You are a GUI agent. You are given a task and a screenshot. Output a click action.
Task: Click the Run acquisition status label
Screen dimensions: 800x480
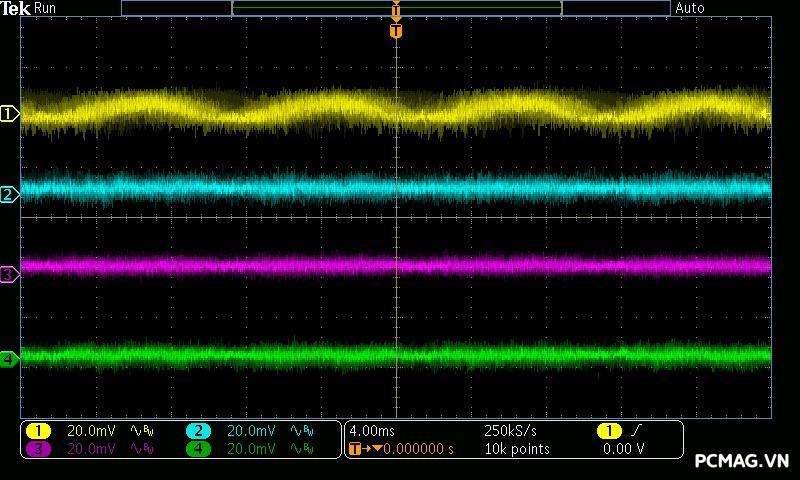click(46, 8)
